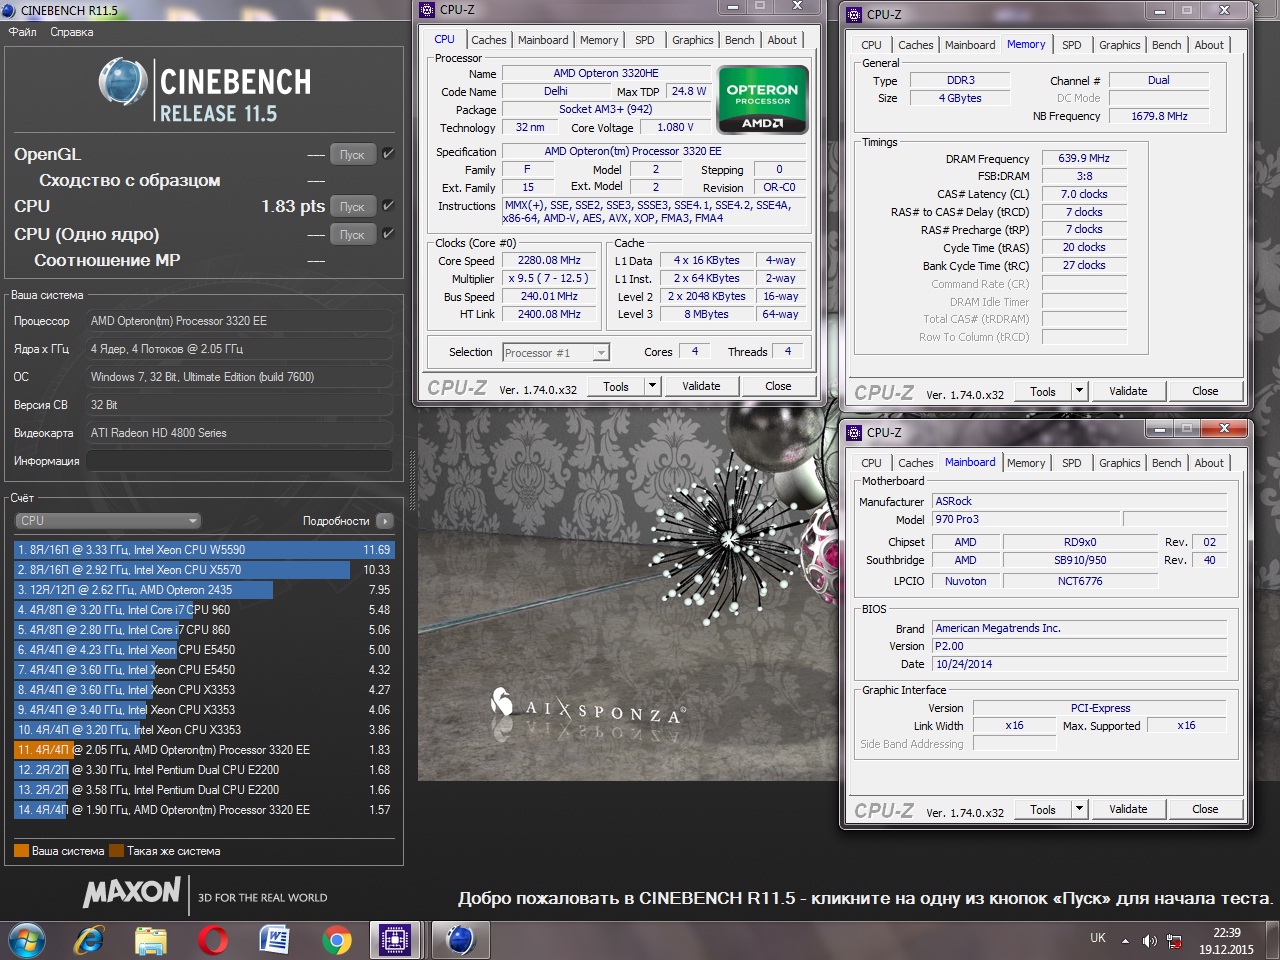Click Validate in the CPU tab window
This screenshot has height=960, width=1280.
[x=701, y=386]
